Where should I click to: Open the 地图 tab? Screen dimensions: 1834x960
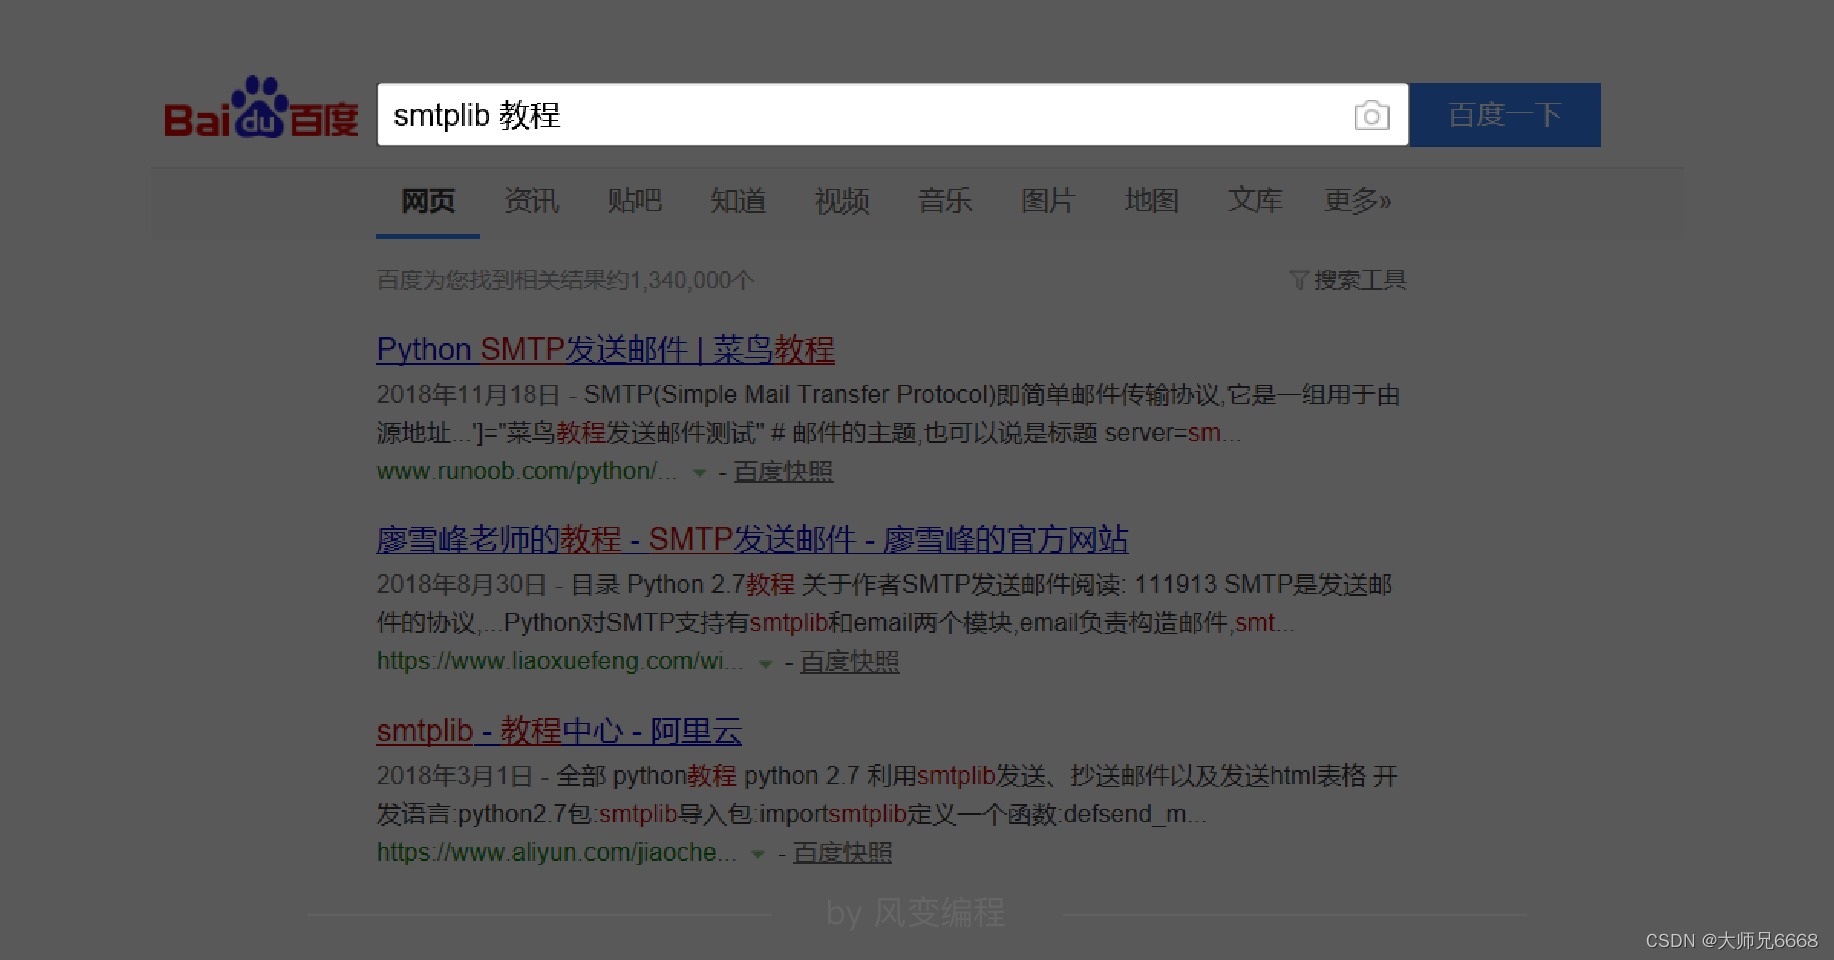tap(1151, 201)
